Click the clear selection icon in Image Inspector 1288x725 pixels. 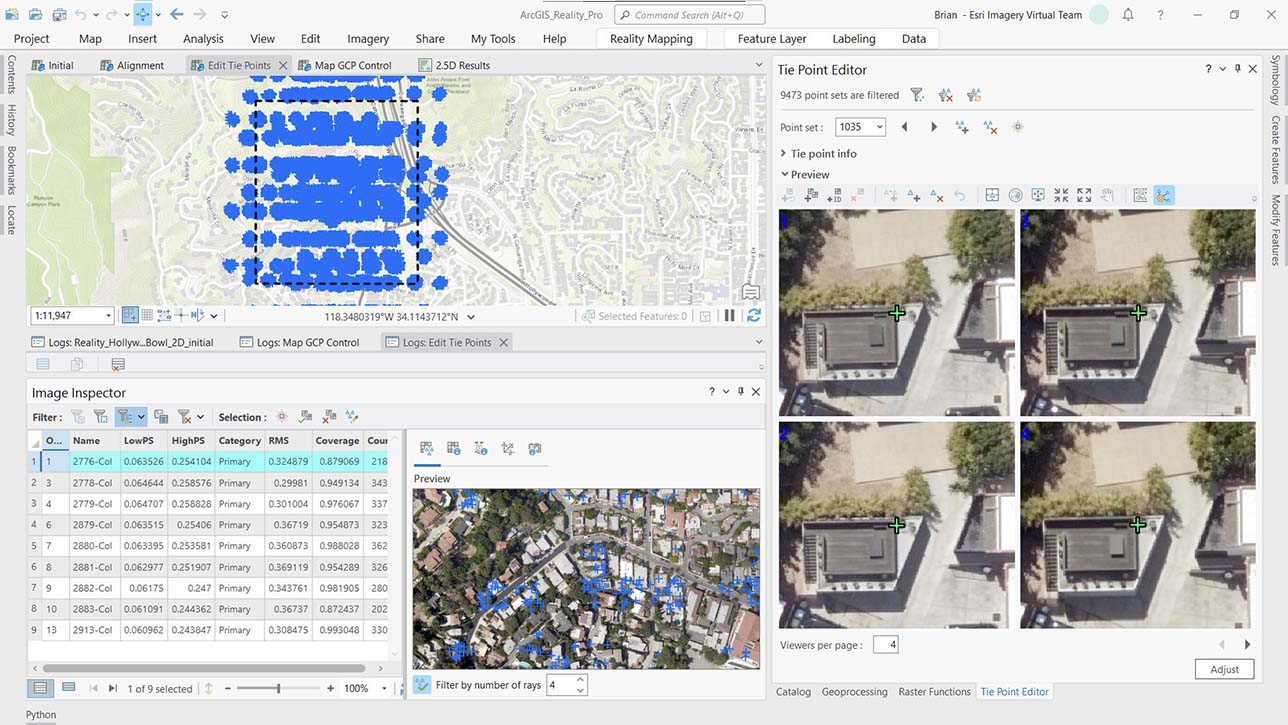[x=326, y=417]
